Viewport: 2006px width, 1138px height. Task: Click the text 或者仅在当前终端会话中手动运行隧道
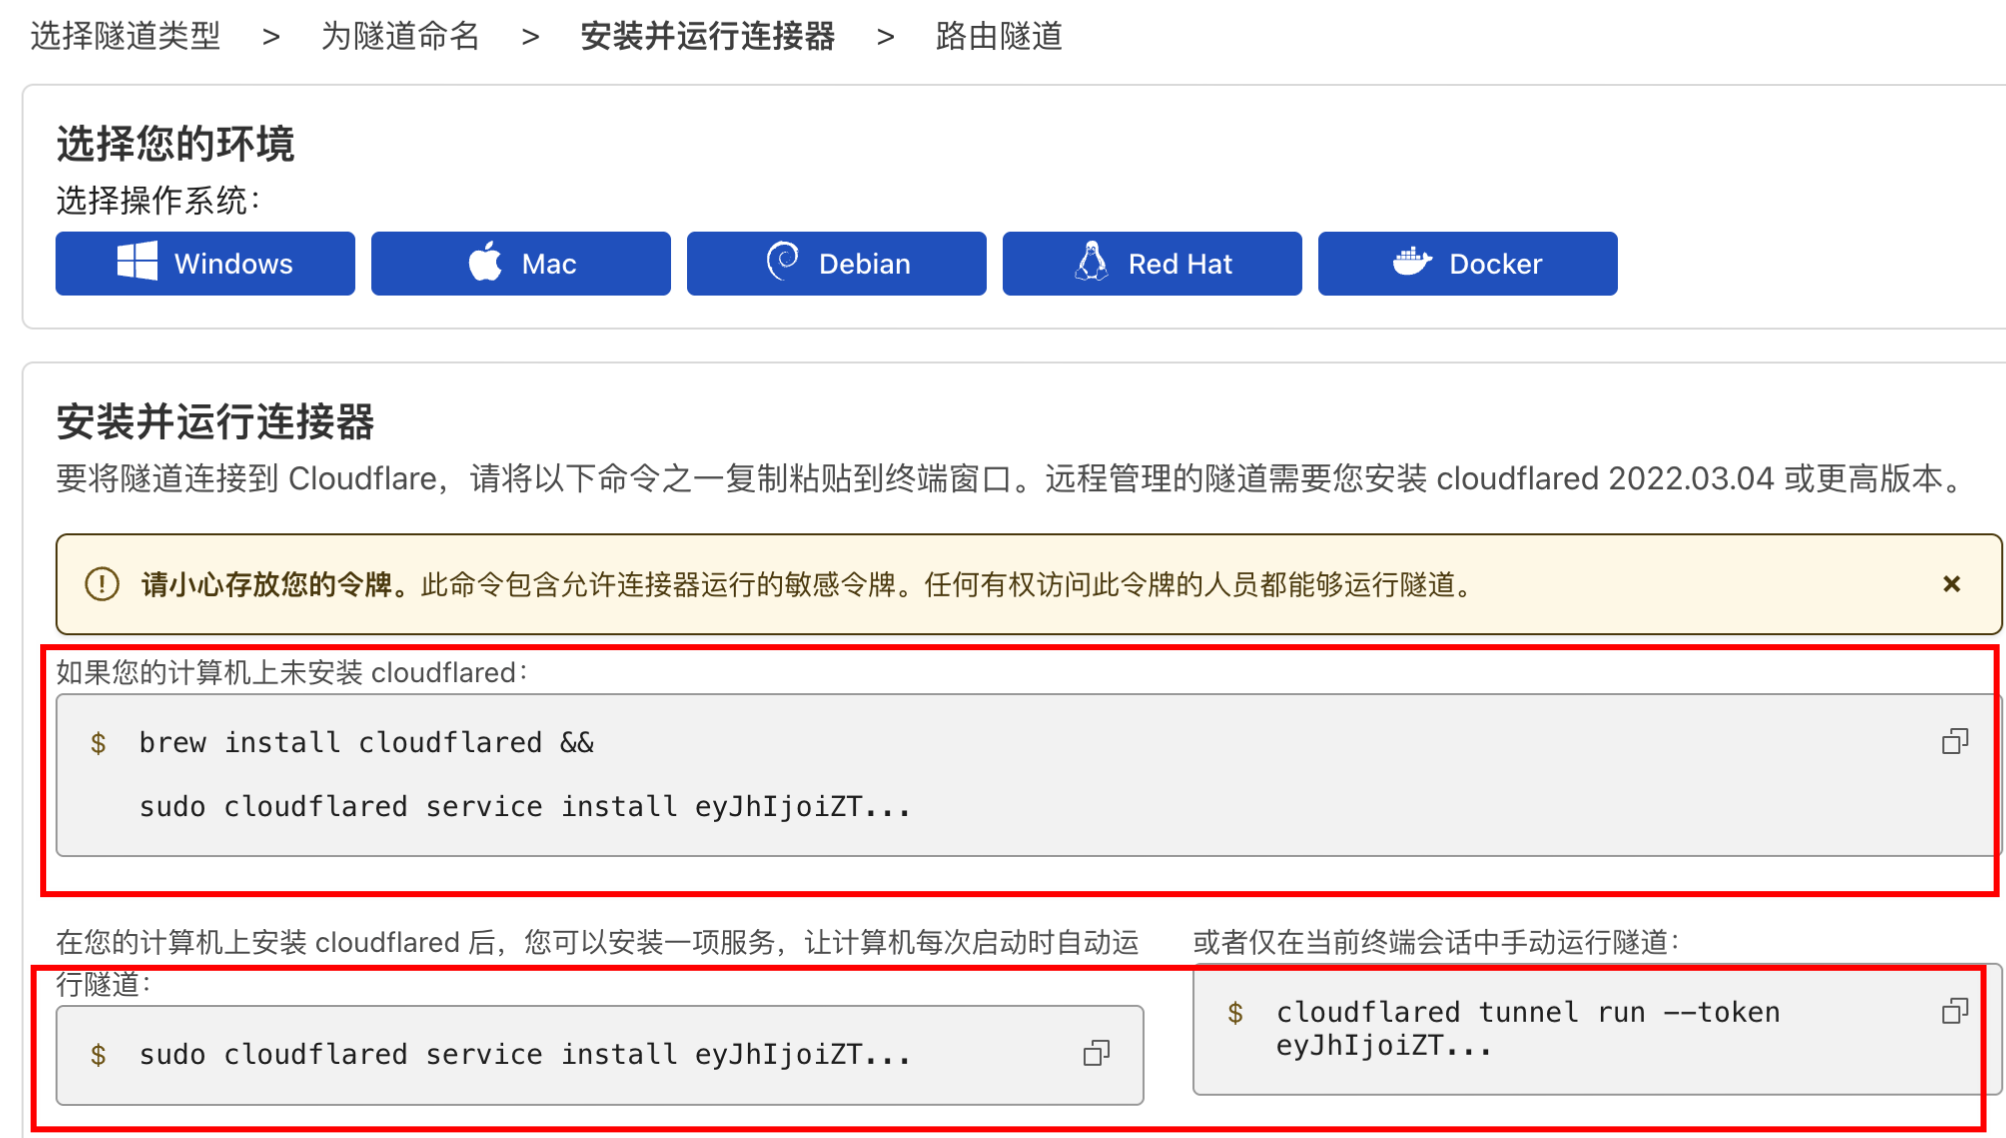coord(1436,942)
